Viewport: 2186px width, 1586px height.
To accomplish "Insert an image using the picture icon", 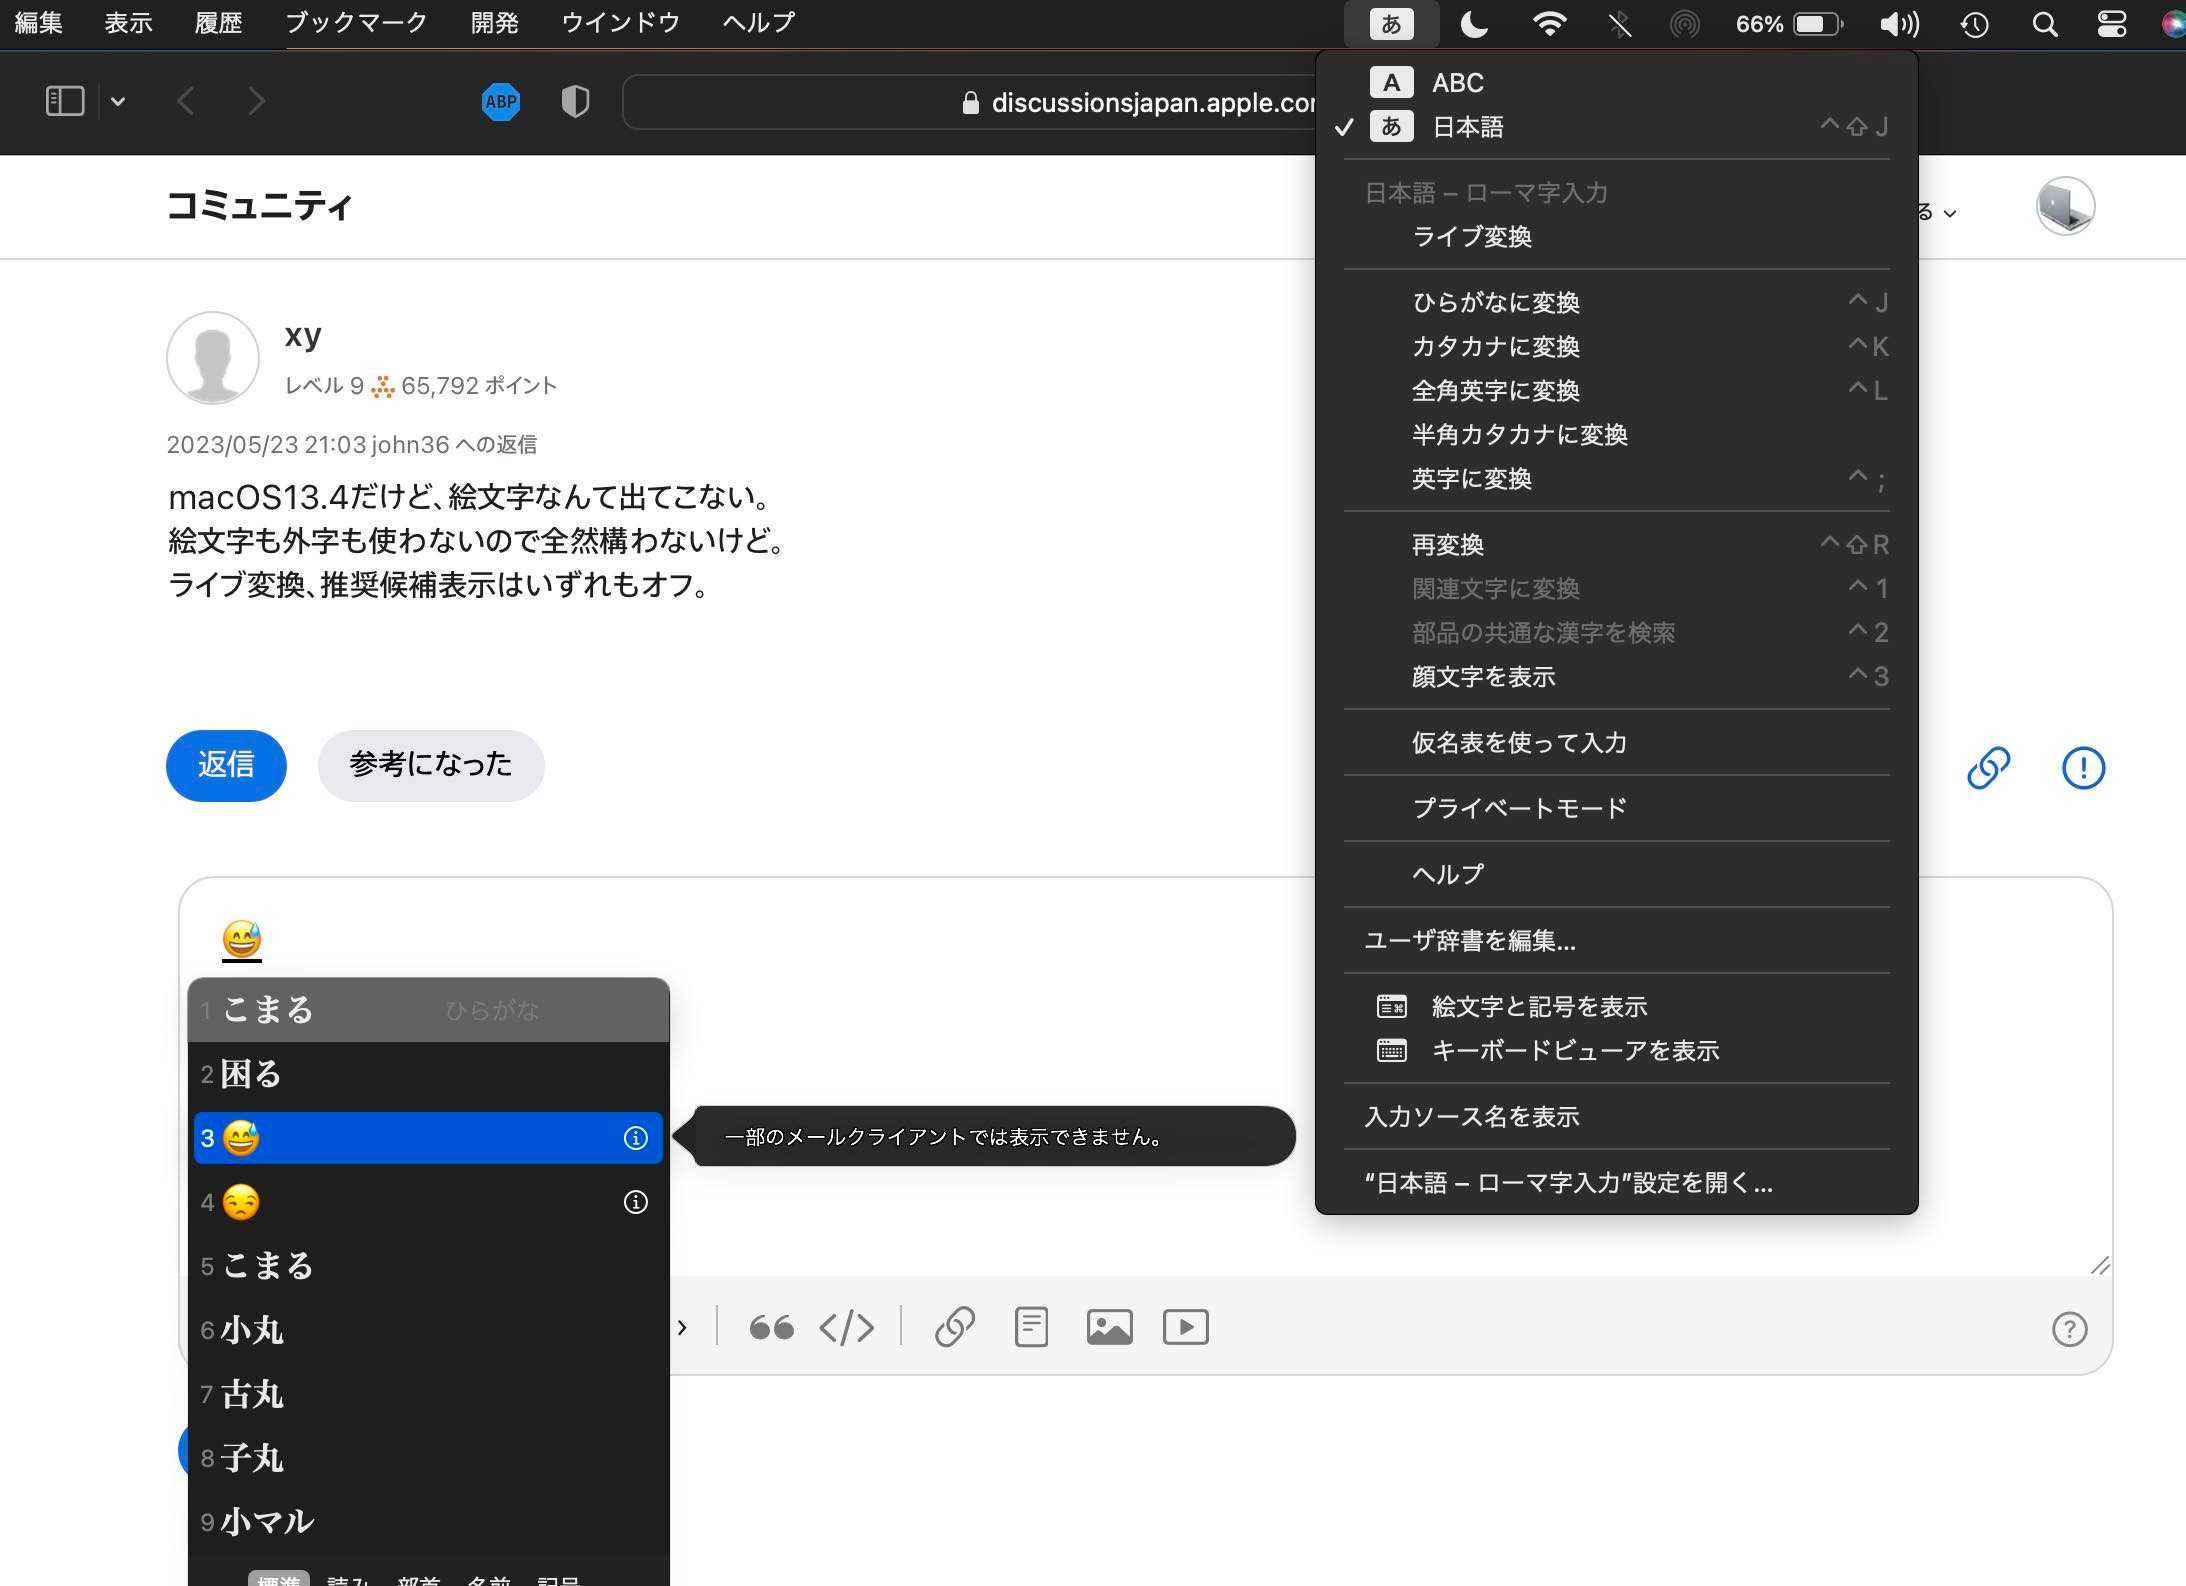I will 1109,1327.
